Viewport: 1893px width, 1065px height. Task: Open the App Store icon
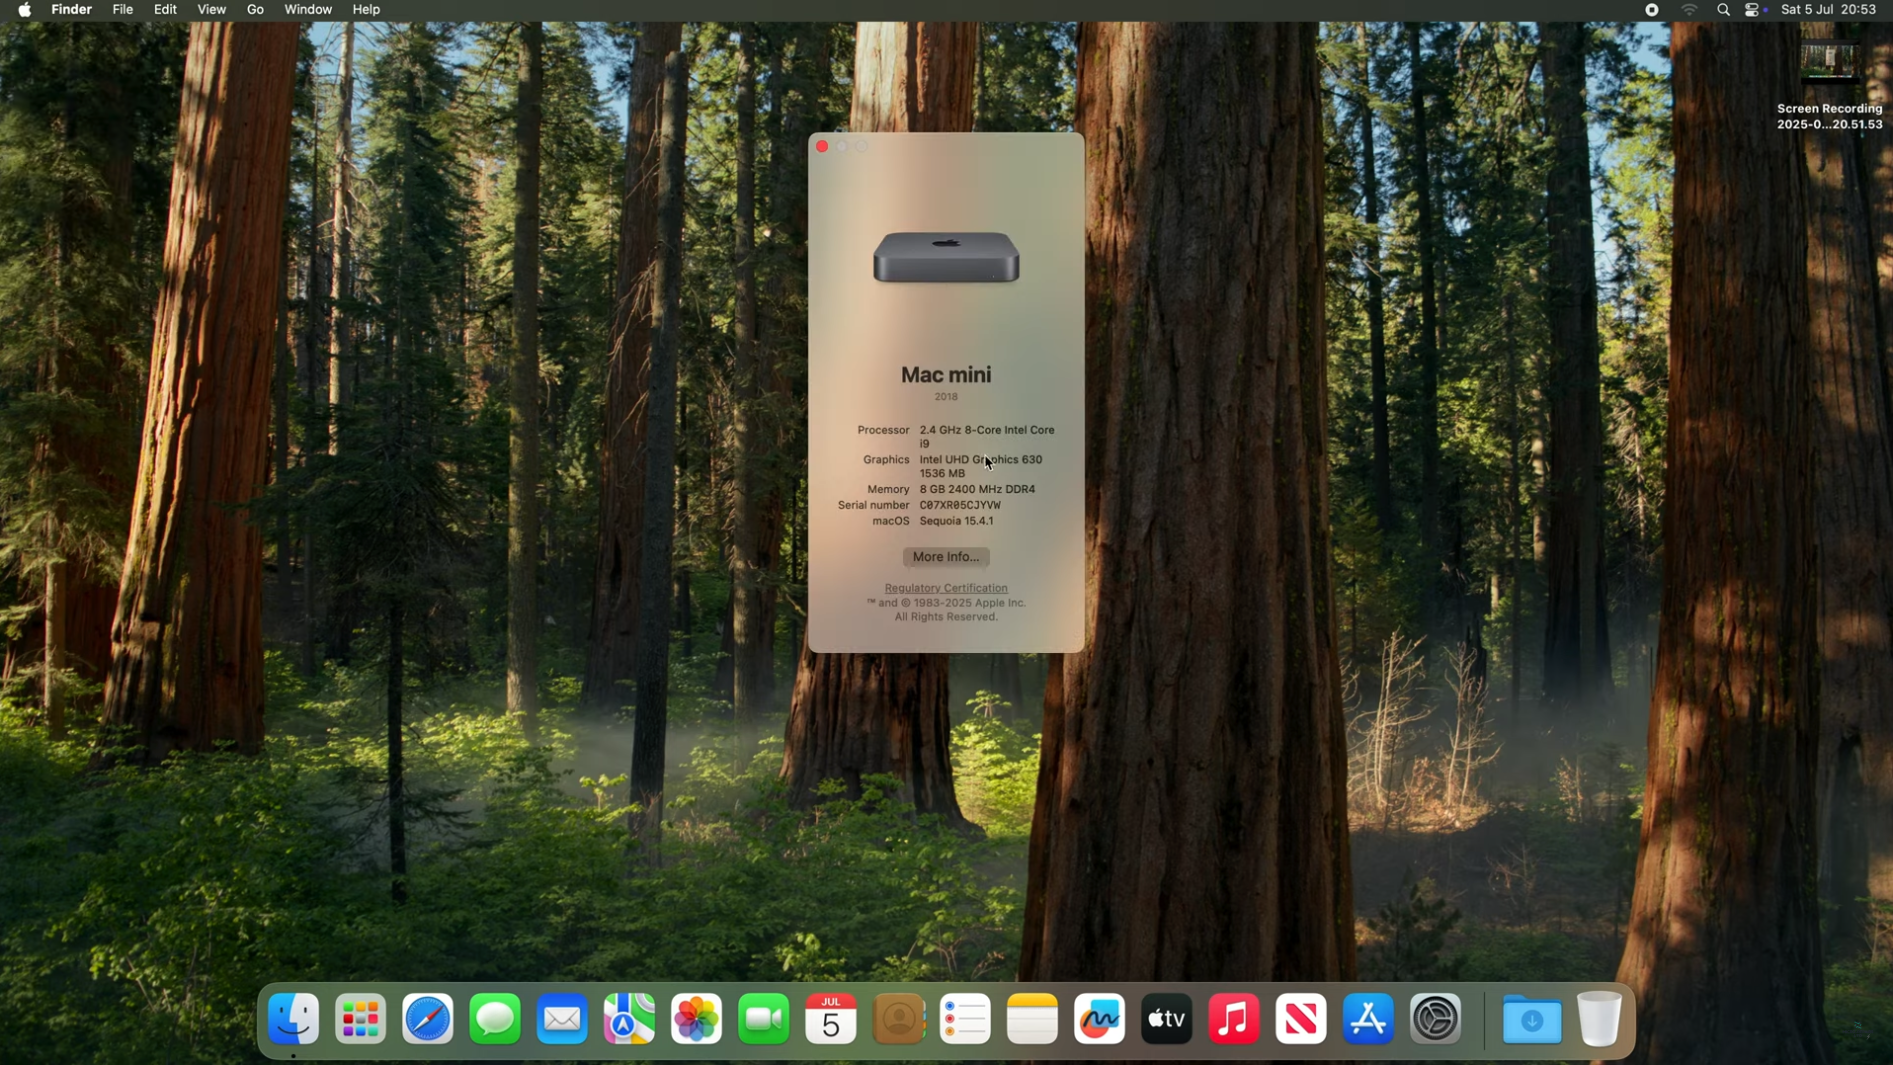[x=1368, y=1020]
